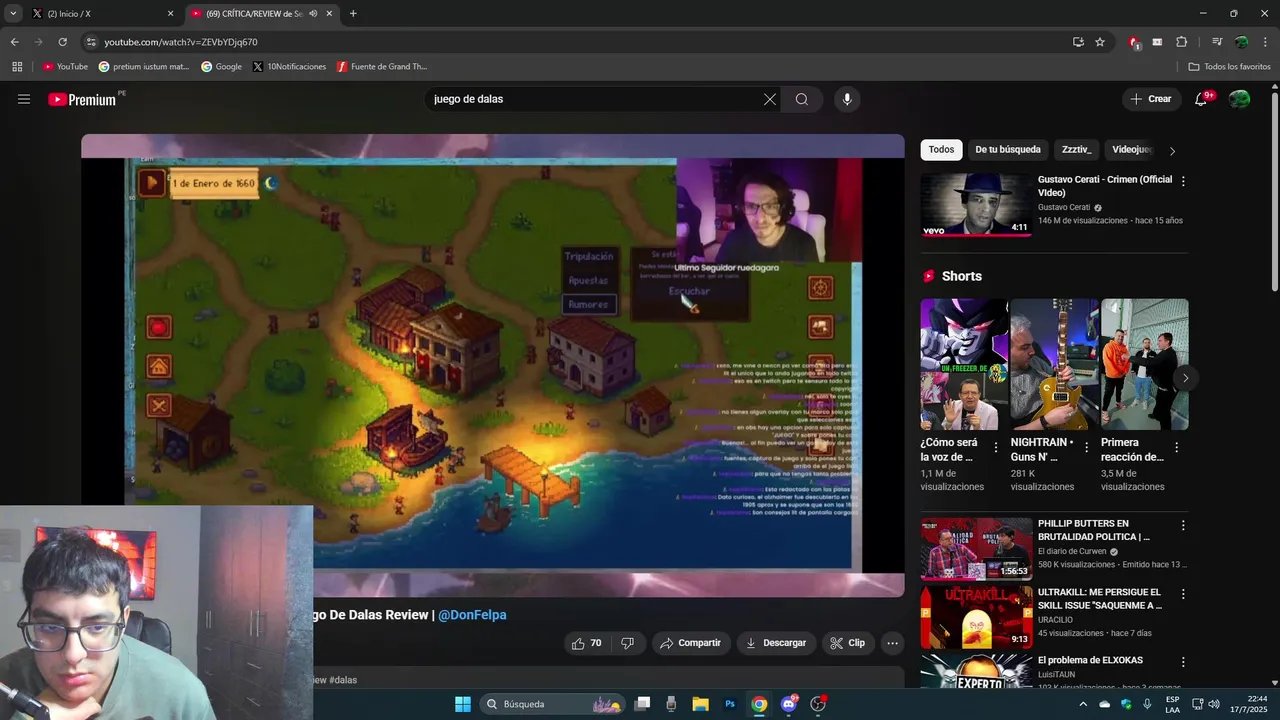Viewport: 1280px width, 720px height.
Task: Click the browser address bar URL
Action: click(x=181, y=42)
